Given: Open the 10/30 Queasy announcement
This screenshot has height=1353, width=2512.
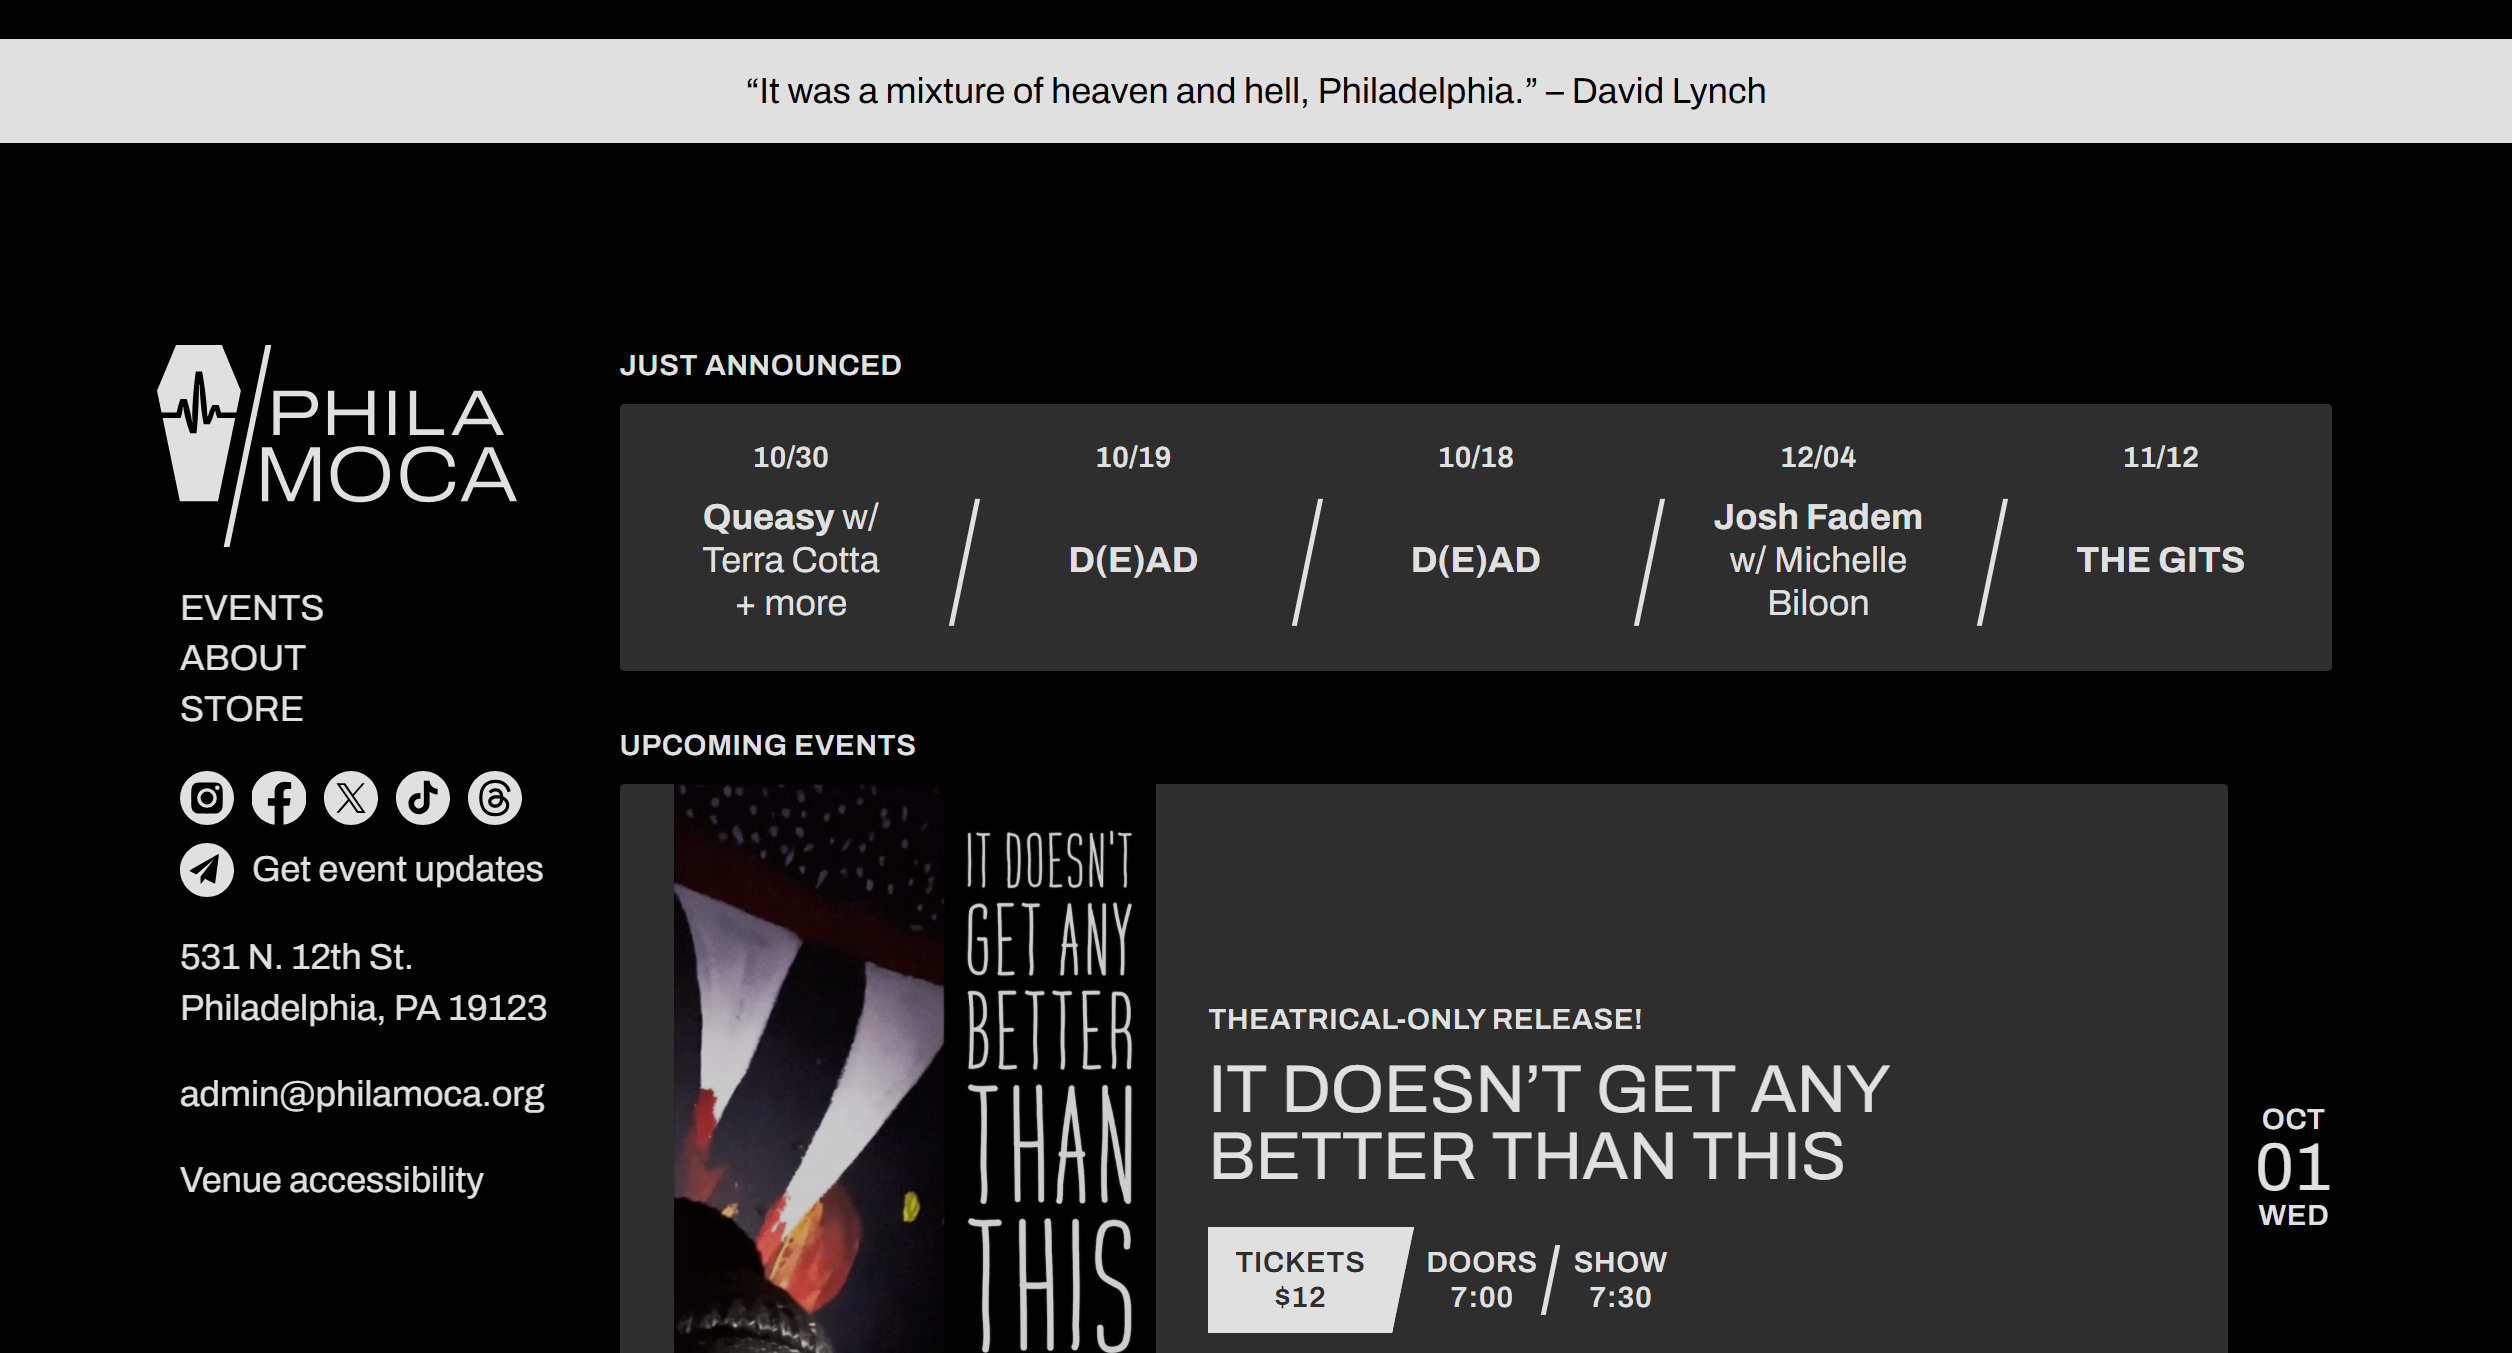Looking at the screenshot, I should 791,537.
